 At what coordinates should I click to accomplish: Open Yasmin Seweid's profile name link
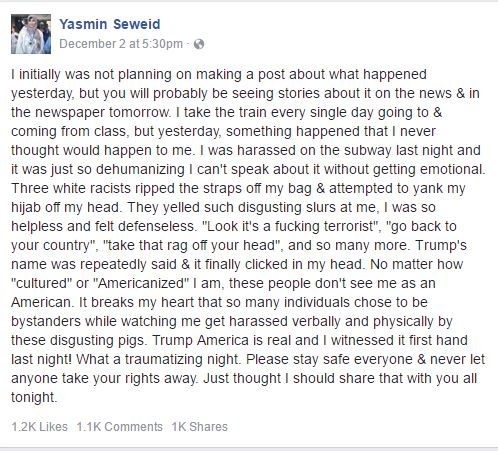click(x=110, y=24)
